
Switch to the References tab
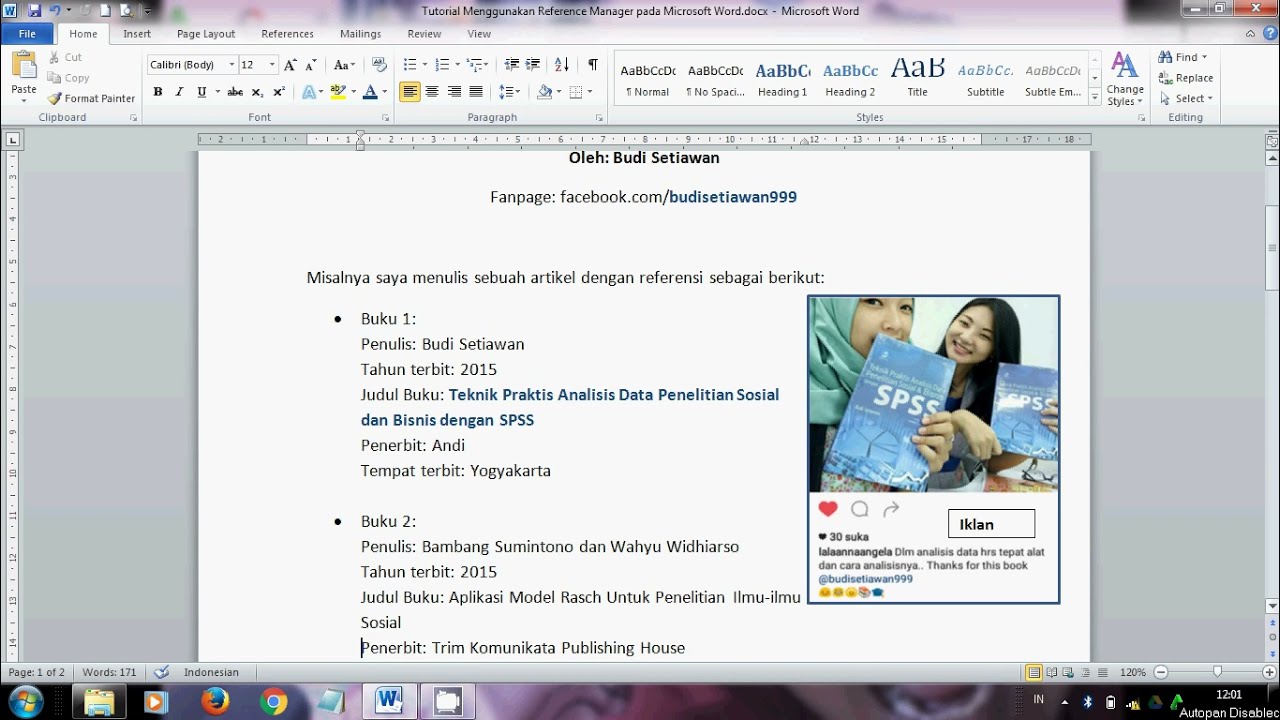[287, 33]
